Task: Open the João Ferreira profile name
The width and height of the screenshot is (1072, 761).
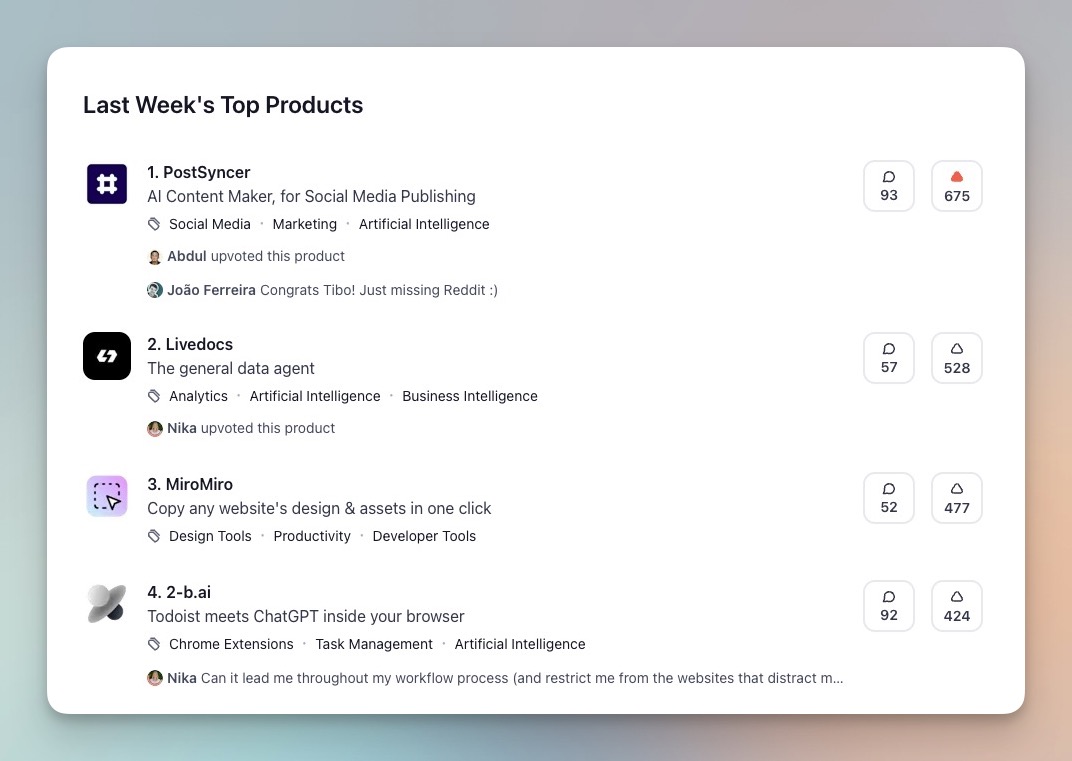Action: coord(211,290)
